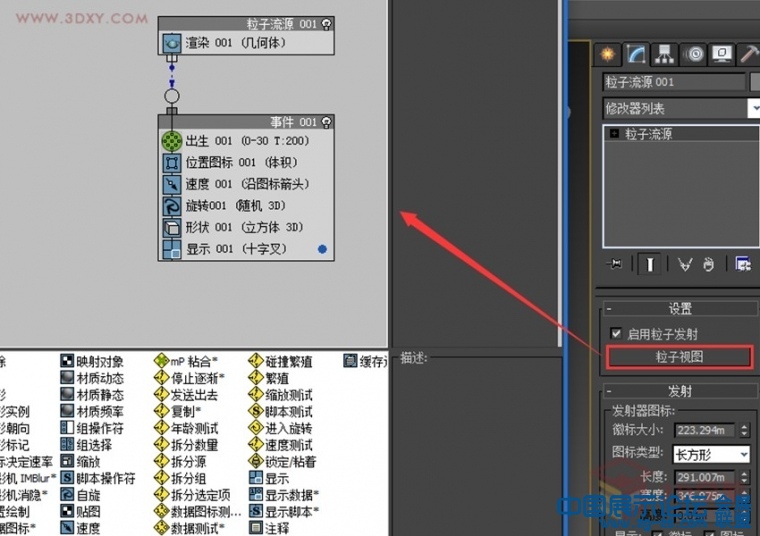This screenshot has height=536, width=760.
Task: Pick the 注释 operator in the depot
Action: point(269,528)
